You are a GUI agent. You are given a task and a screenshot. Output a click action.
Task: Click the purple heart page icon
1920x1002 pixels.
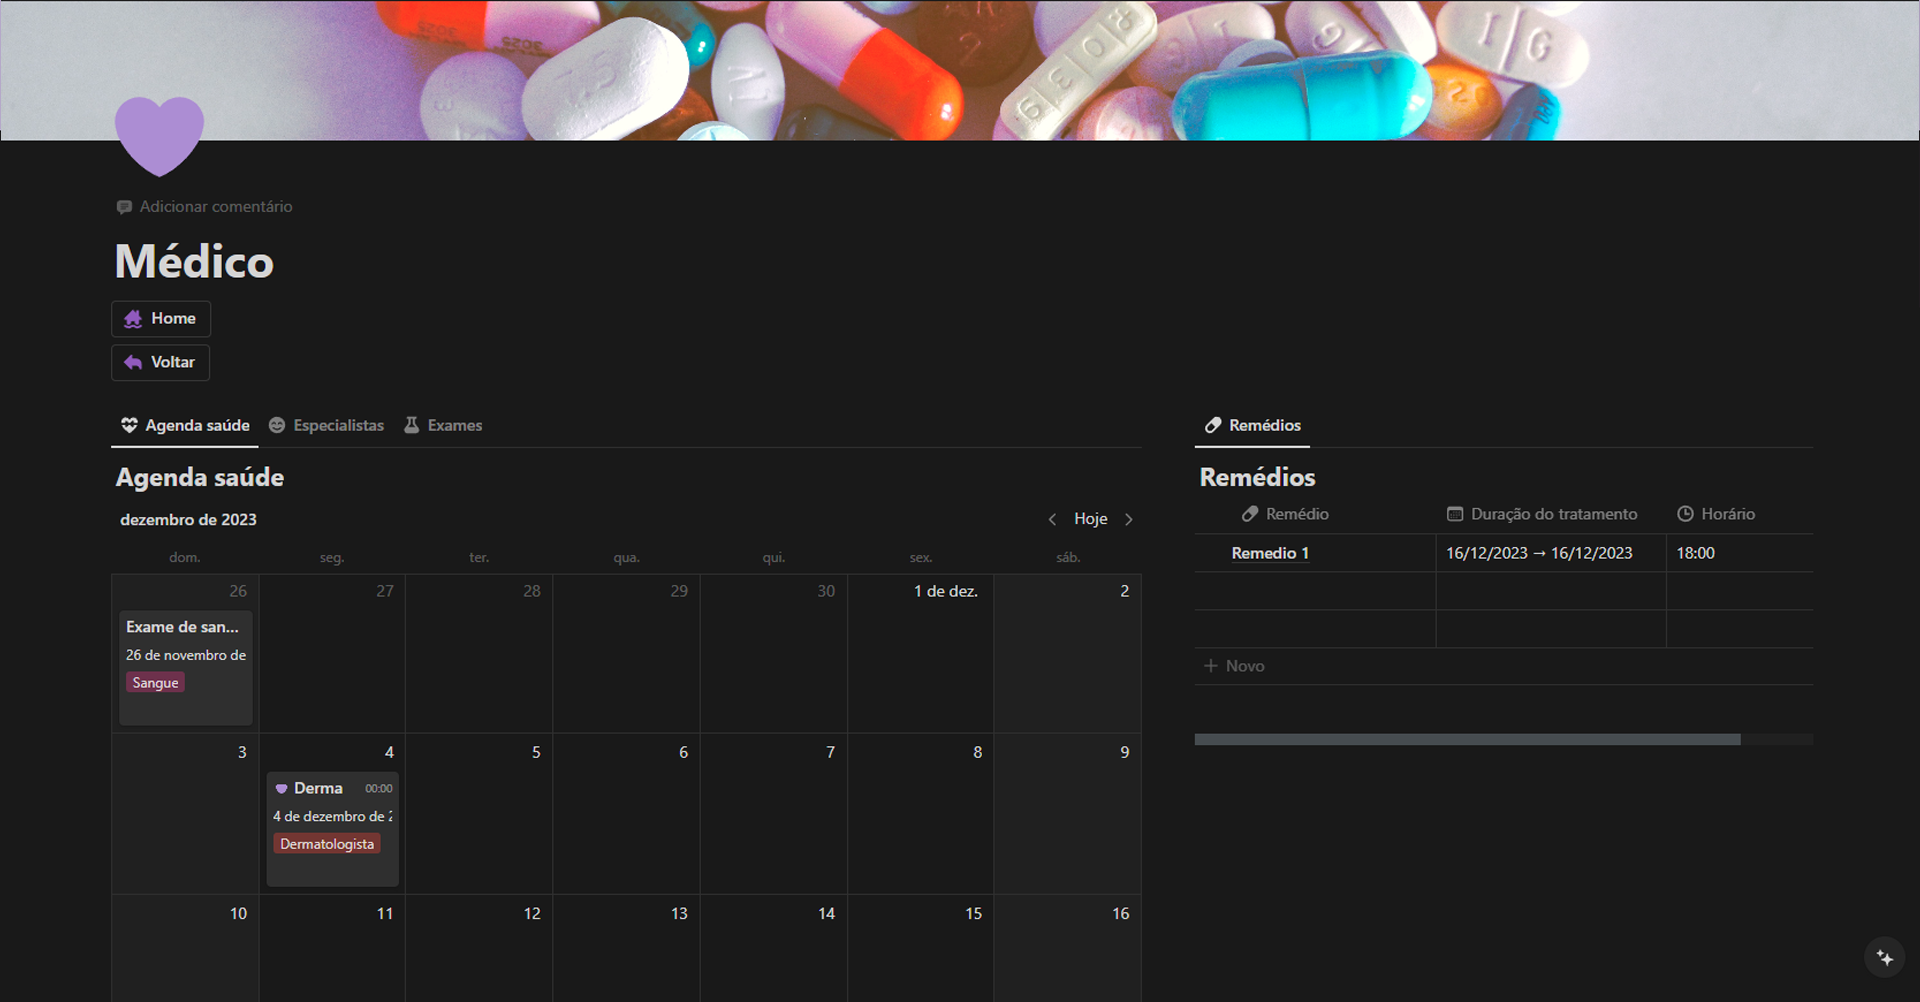click(x=159, y=136)
